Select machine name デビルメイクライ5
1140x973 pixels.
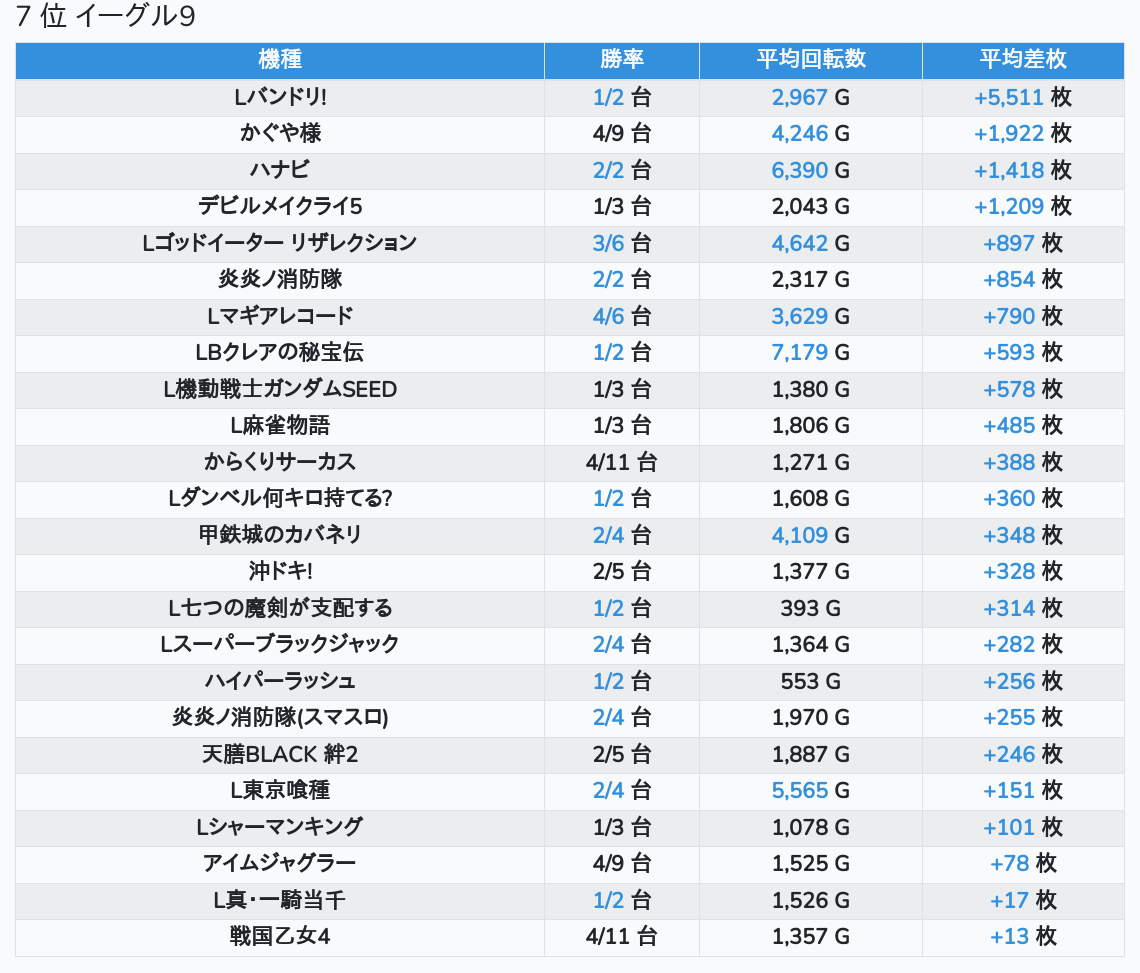pyautogui.click(x=280, y=207)
